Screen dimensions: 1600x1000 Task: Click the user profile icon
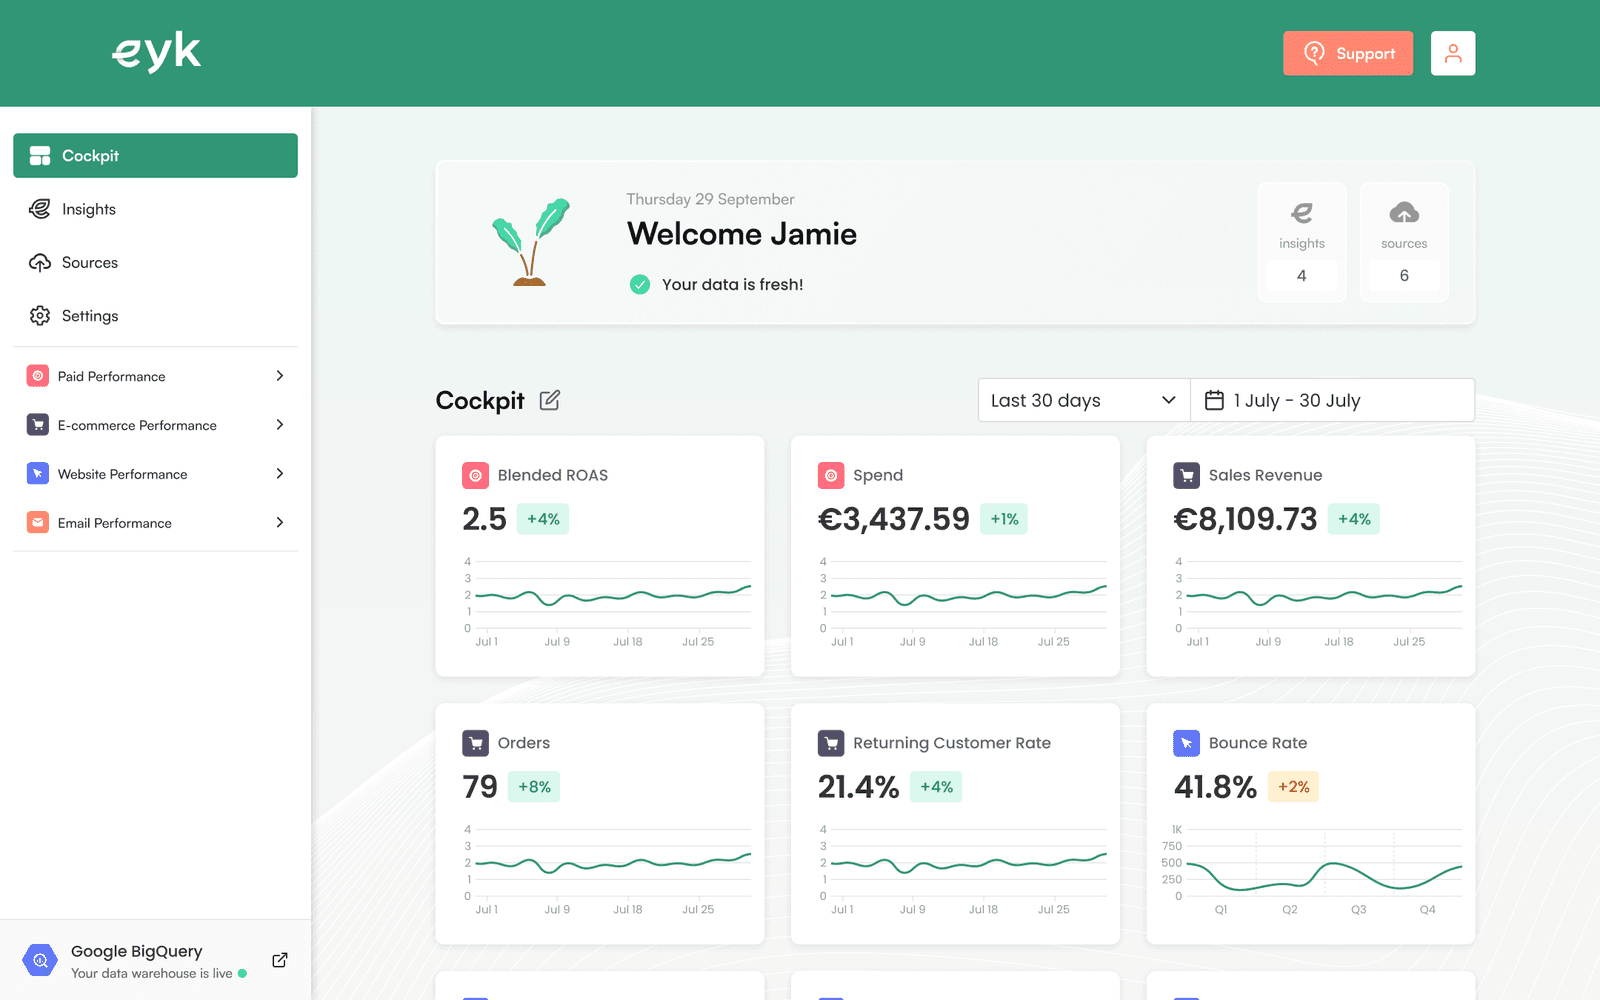click(x=1453, y=53)
